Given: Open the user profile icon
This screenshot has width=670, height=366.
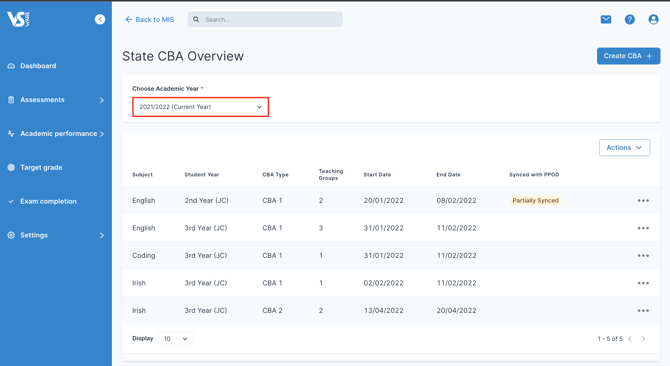Looking at the screenshot, I should [653, 19].
